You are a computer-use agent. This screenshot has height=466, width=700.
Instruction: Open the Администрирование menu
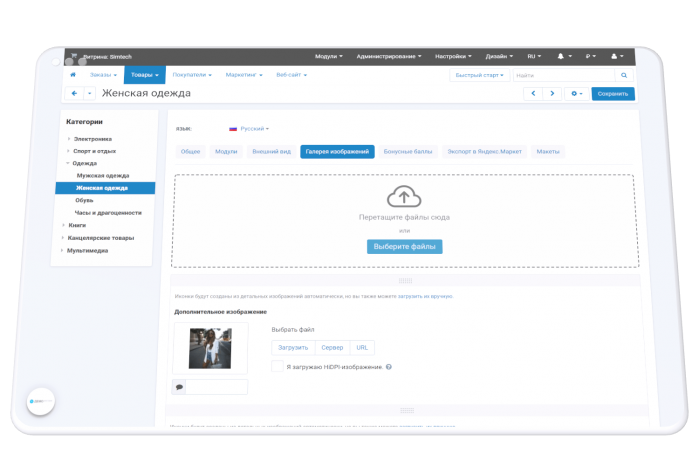(388, 56)
